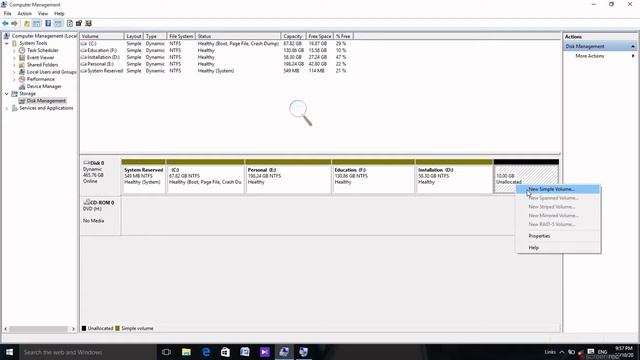Expand the Performance node
The width and height of the screenshot is (640, 360).
[14, 79]
